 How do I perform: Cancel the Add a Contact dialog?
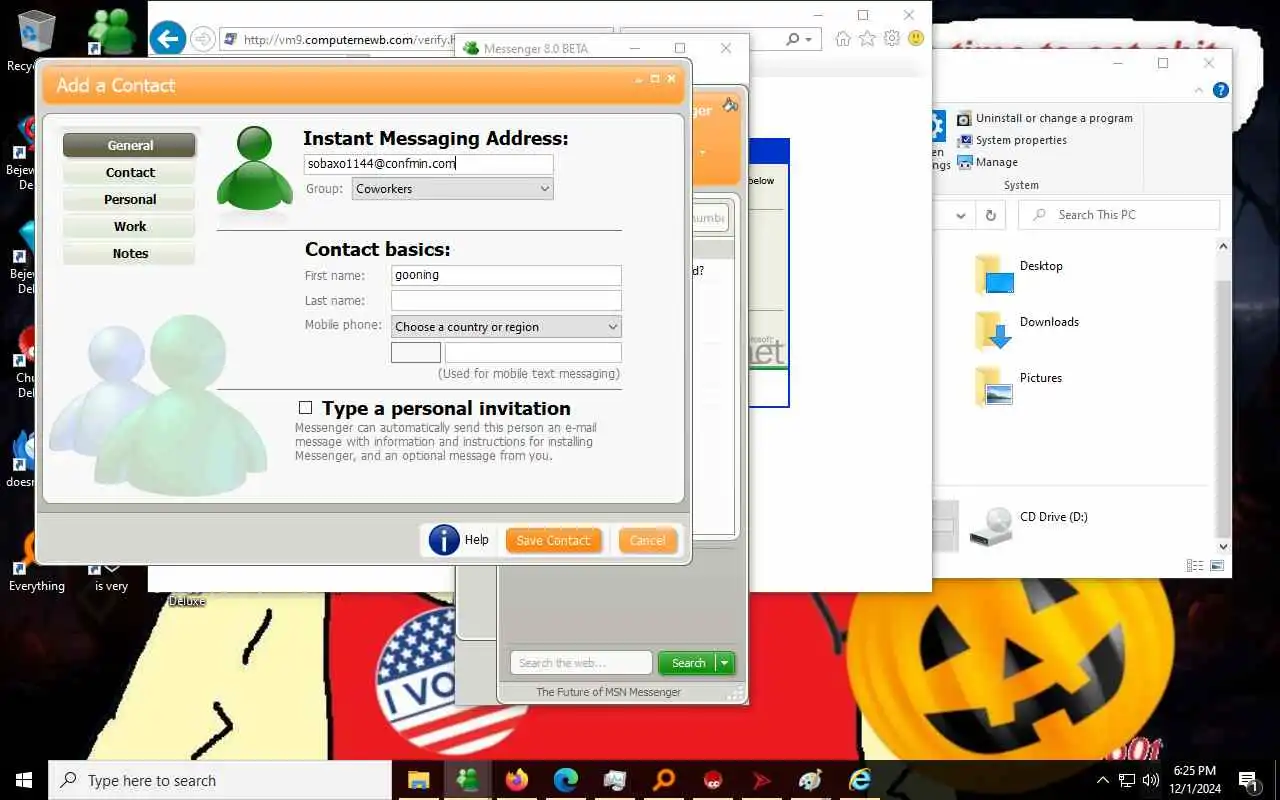[x=647, y=540]
